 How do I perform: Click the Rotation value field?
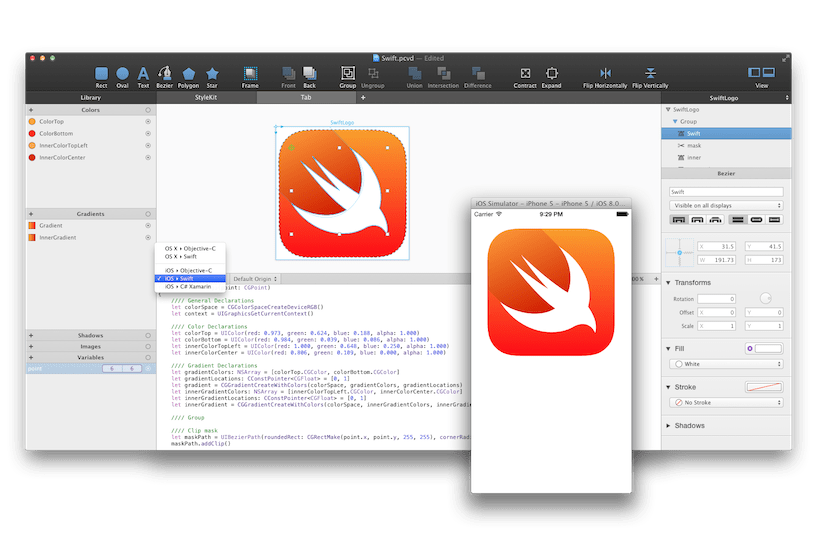(x=716, y=299)
